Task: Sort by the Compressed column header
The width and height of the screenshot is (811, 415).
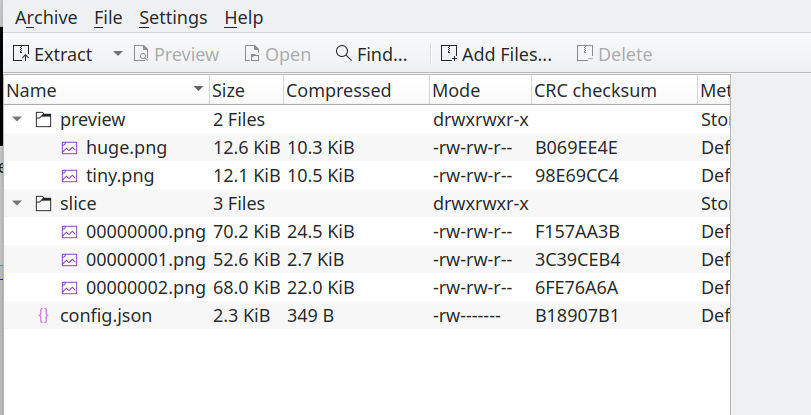Action: point(338,91)
